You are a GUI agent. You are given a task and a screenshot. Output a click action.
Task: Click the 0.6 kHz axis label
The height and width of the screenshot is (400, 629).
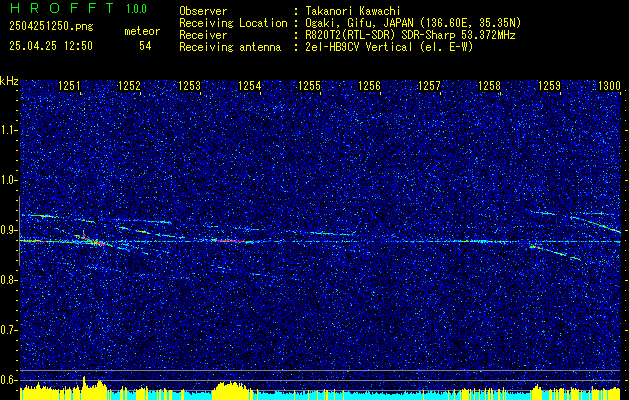point(9,380)
